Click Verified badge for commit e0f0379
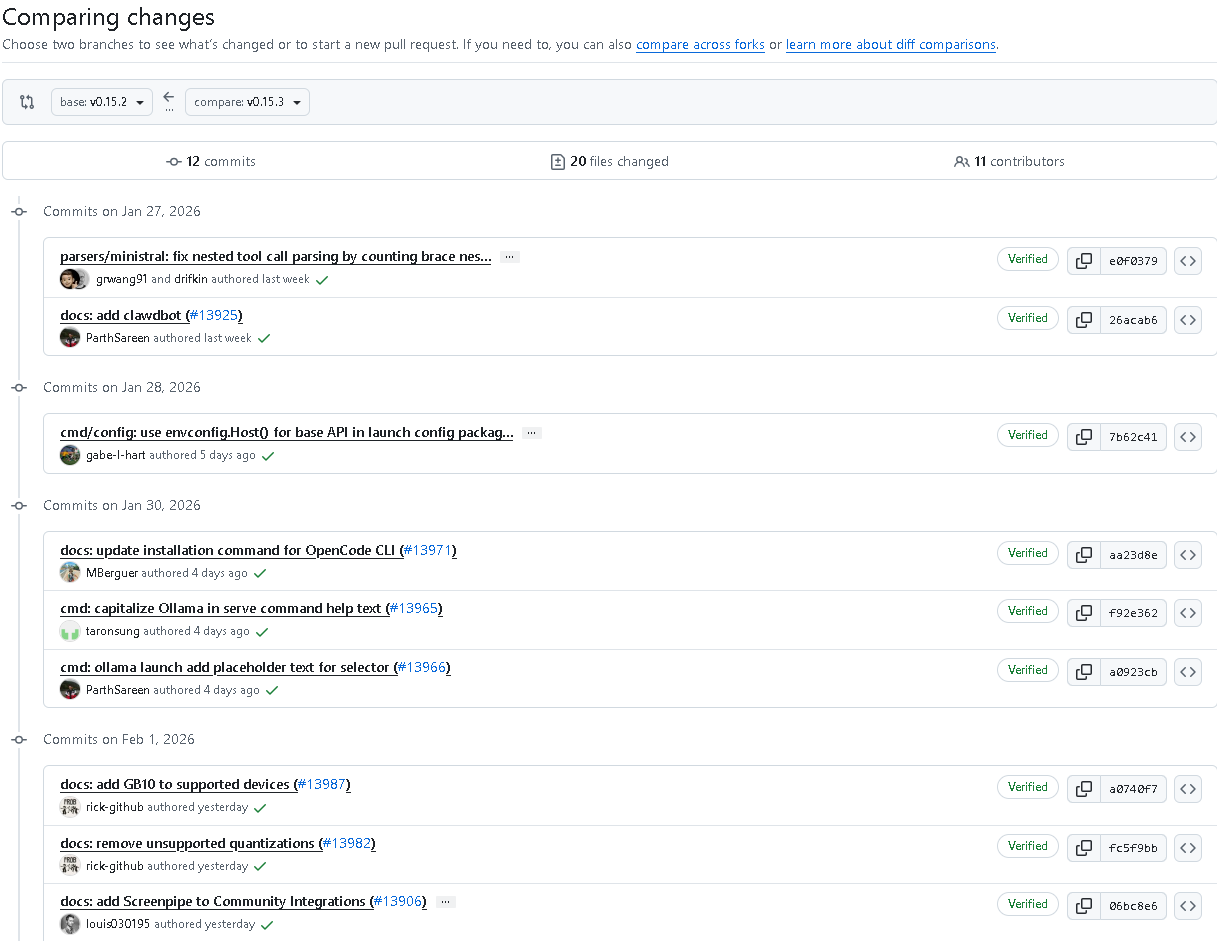 click(x=1027, y=259)
